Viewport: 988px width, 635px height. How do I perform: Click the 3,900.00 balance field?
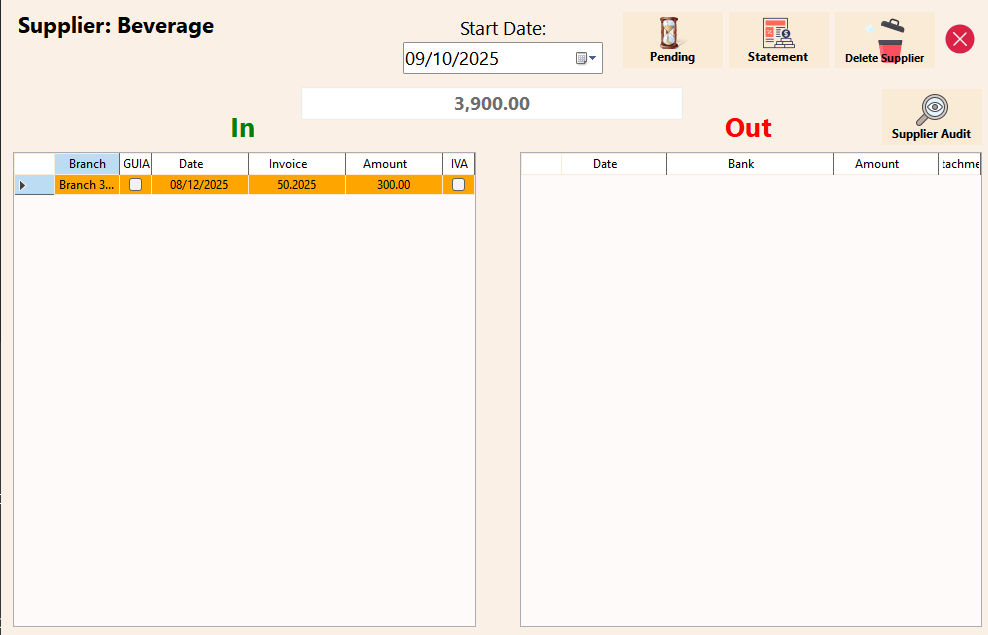pos(491,104)
